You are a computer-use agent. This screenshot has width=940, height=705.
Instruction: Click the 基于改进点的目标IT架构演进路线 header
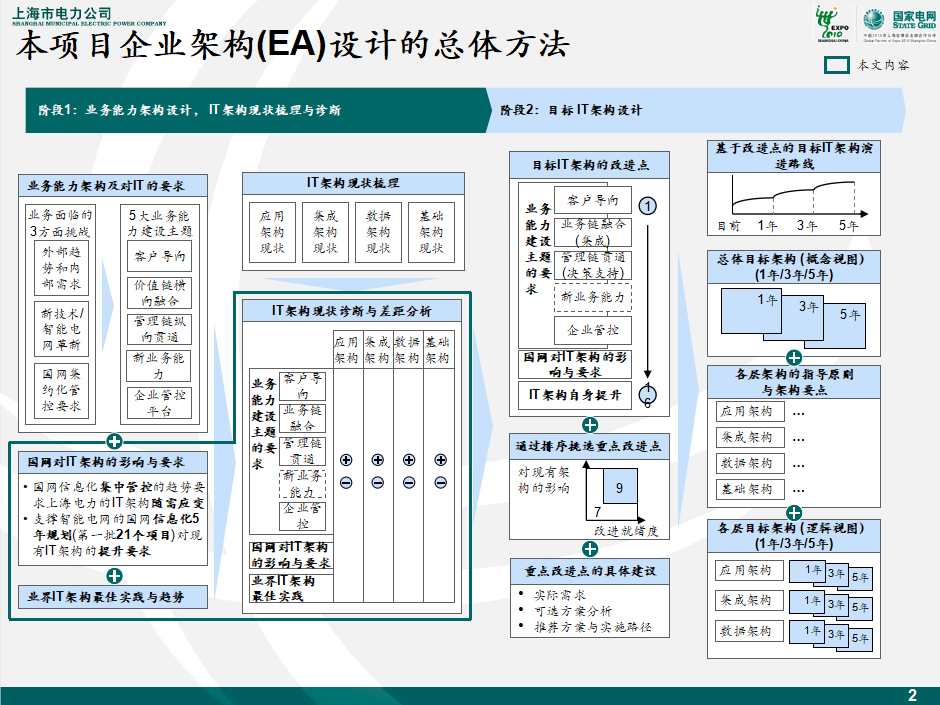click(x=794, y=156)
